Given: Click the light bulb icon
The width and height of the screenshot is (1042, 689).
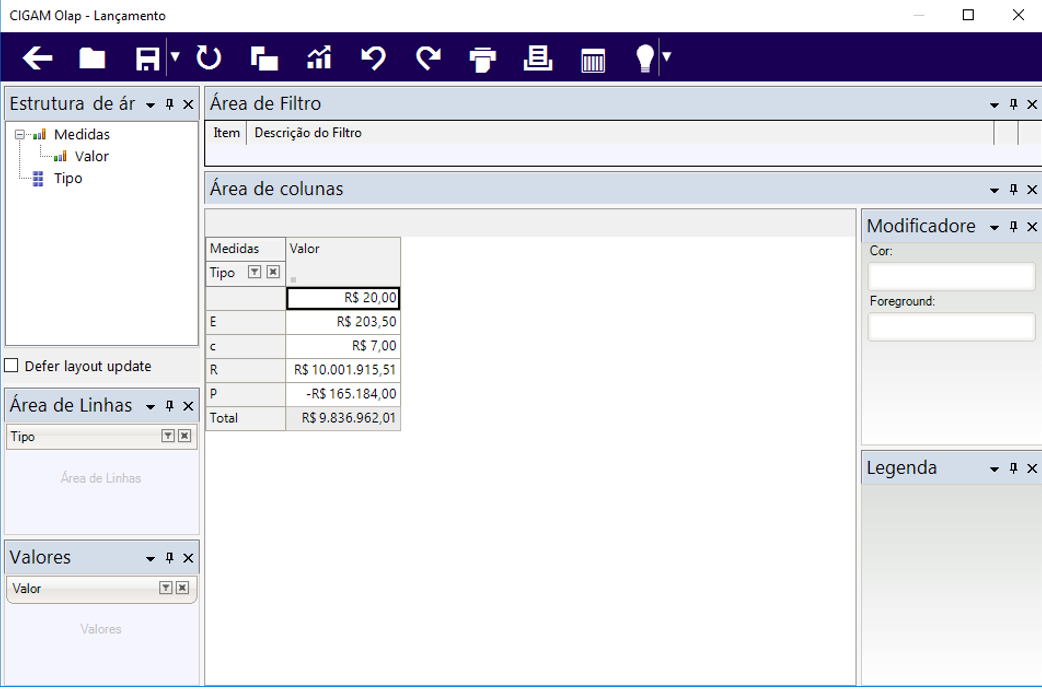Looking at the screenshot, I should click(x=645, y=58).
